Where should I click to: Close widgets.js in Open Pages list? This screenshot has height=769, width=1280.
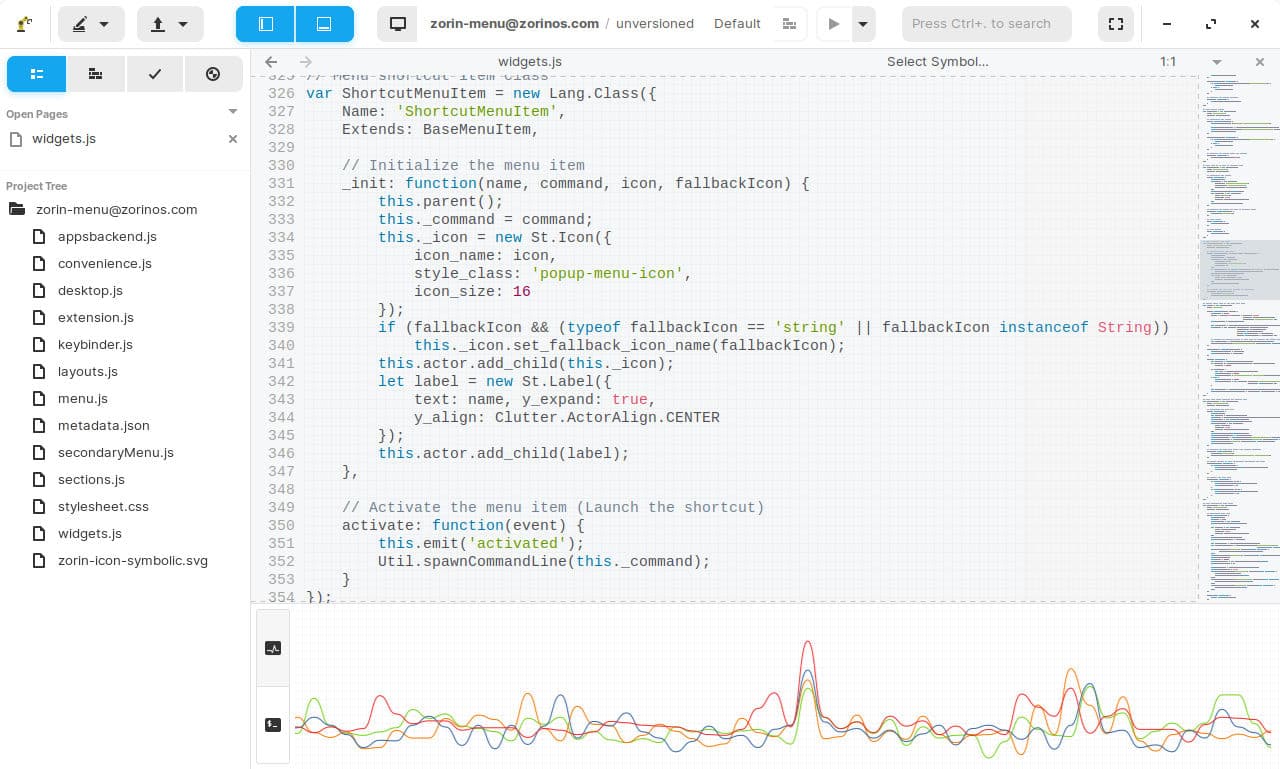coord(233,139)
